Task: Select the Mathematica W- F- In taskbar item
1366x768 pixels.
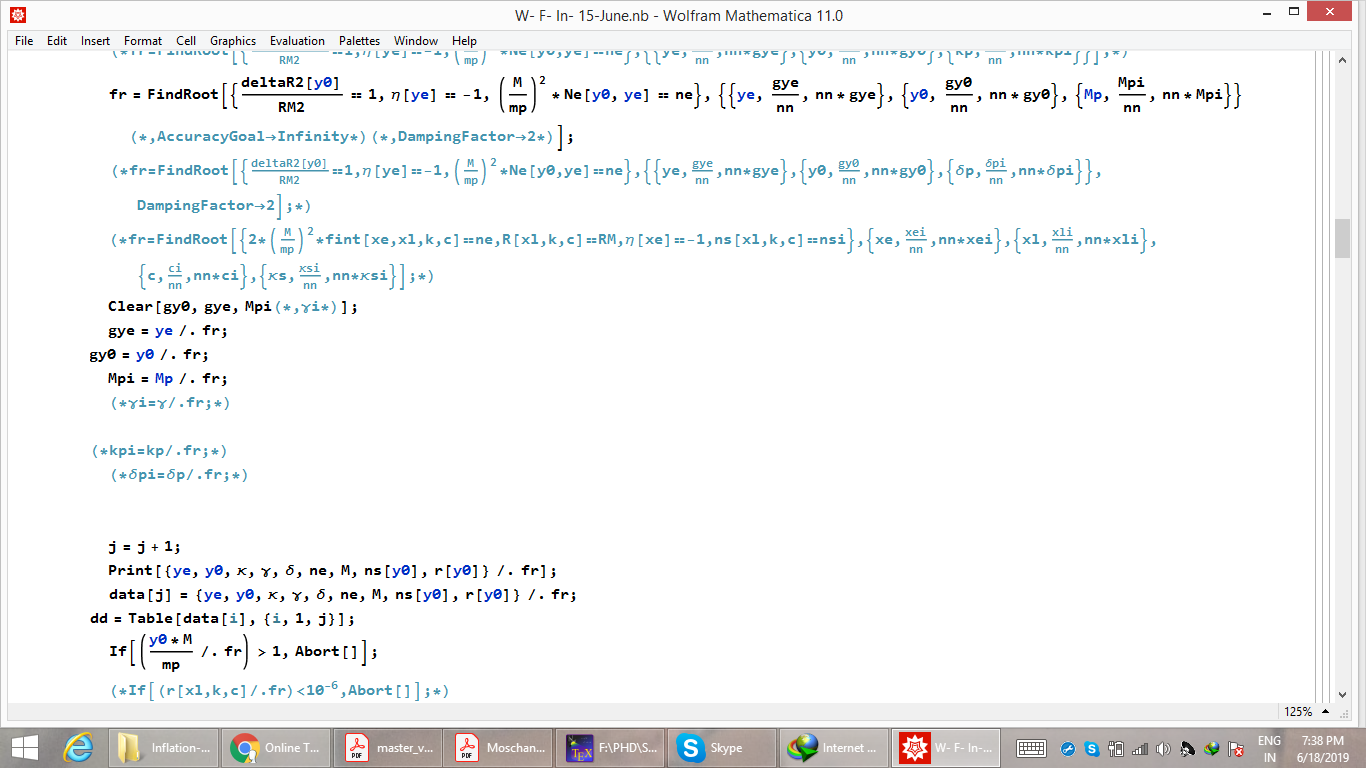Action: pyautogui.click(x=945, y=747)
